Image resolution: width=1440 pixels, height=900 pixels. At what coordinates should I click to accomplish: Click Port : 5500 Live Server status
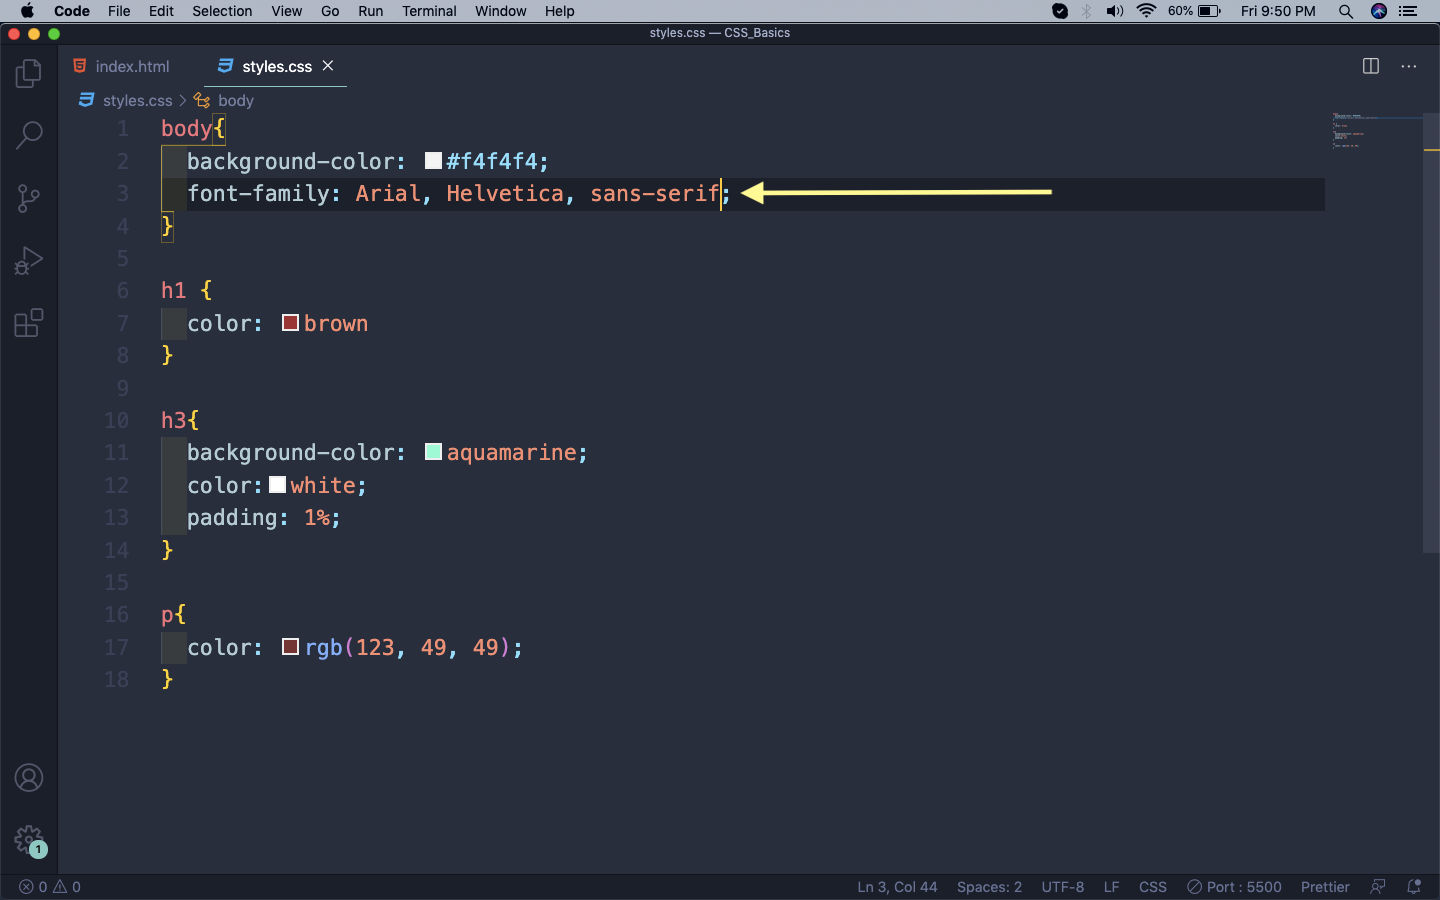(x=1234, y=887)
